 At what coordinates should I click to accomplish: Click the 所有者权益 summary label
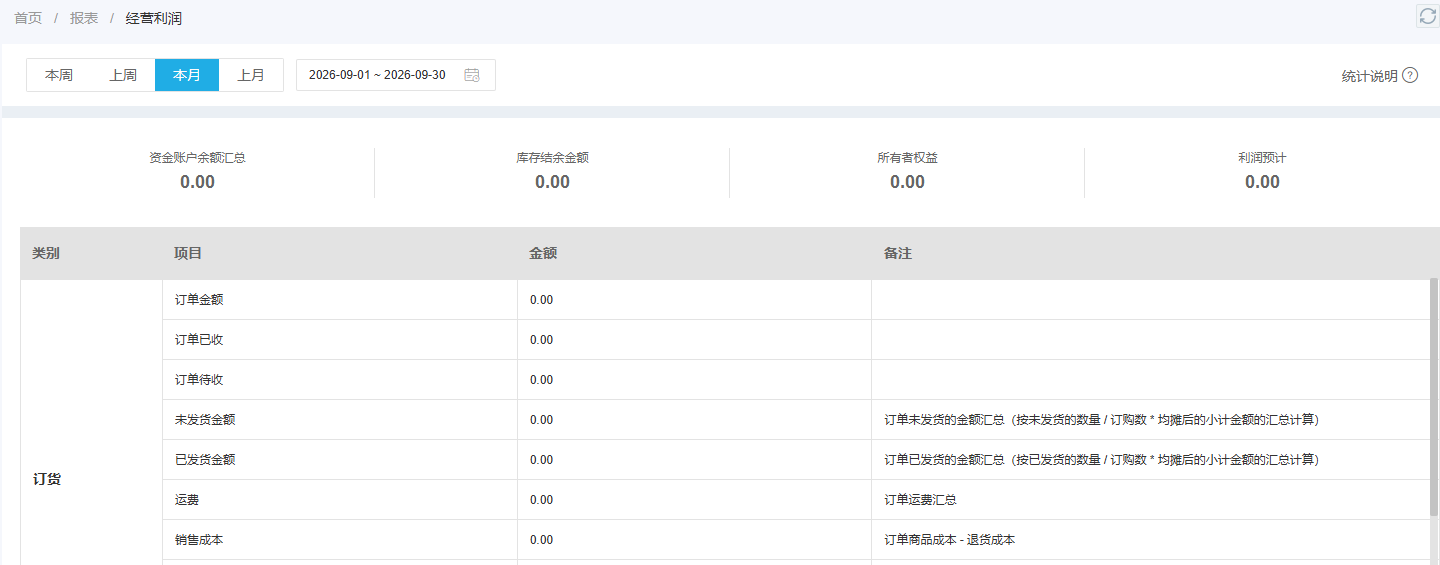(x=907, y=158)
